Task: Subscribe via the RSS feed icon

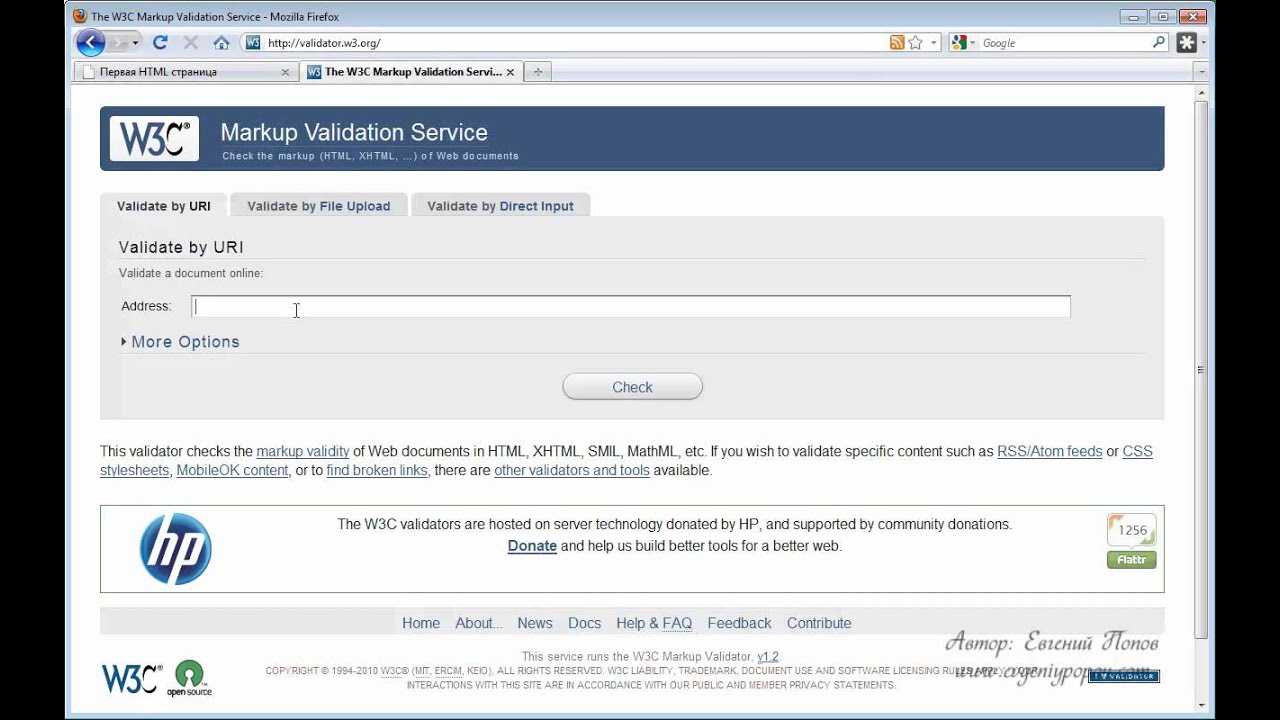Action: point(897,43)
